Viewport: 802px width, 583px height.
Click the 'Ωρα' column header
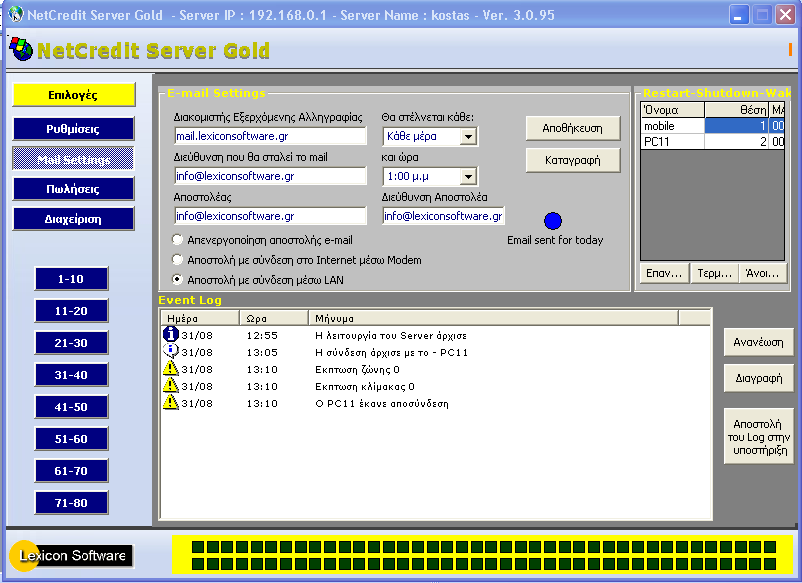[x=274, y=318]
